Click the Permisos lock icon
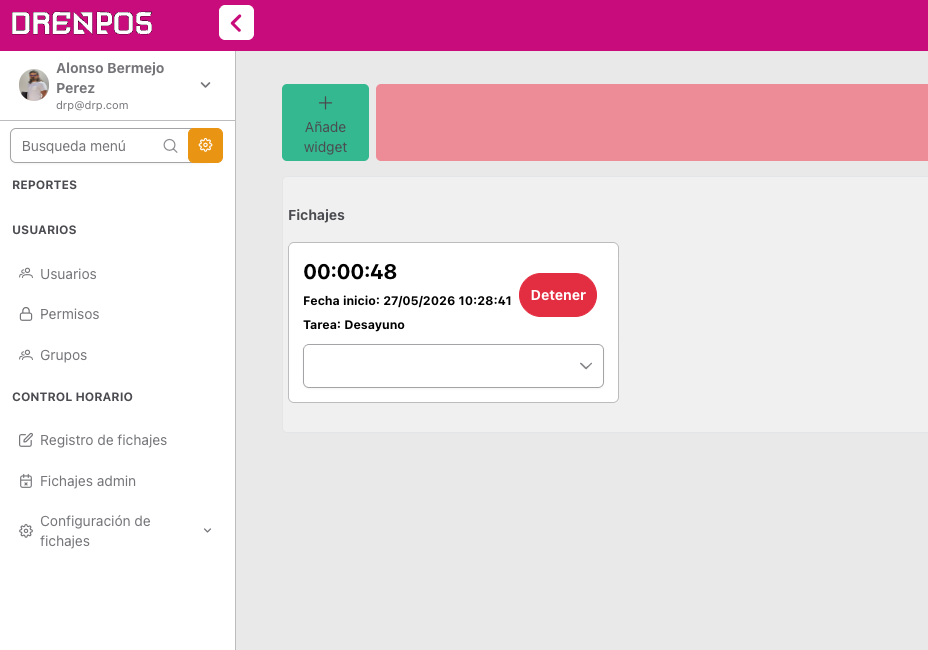The width and height of the screenshot is (928, 650). coord(25,314)
